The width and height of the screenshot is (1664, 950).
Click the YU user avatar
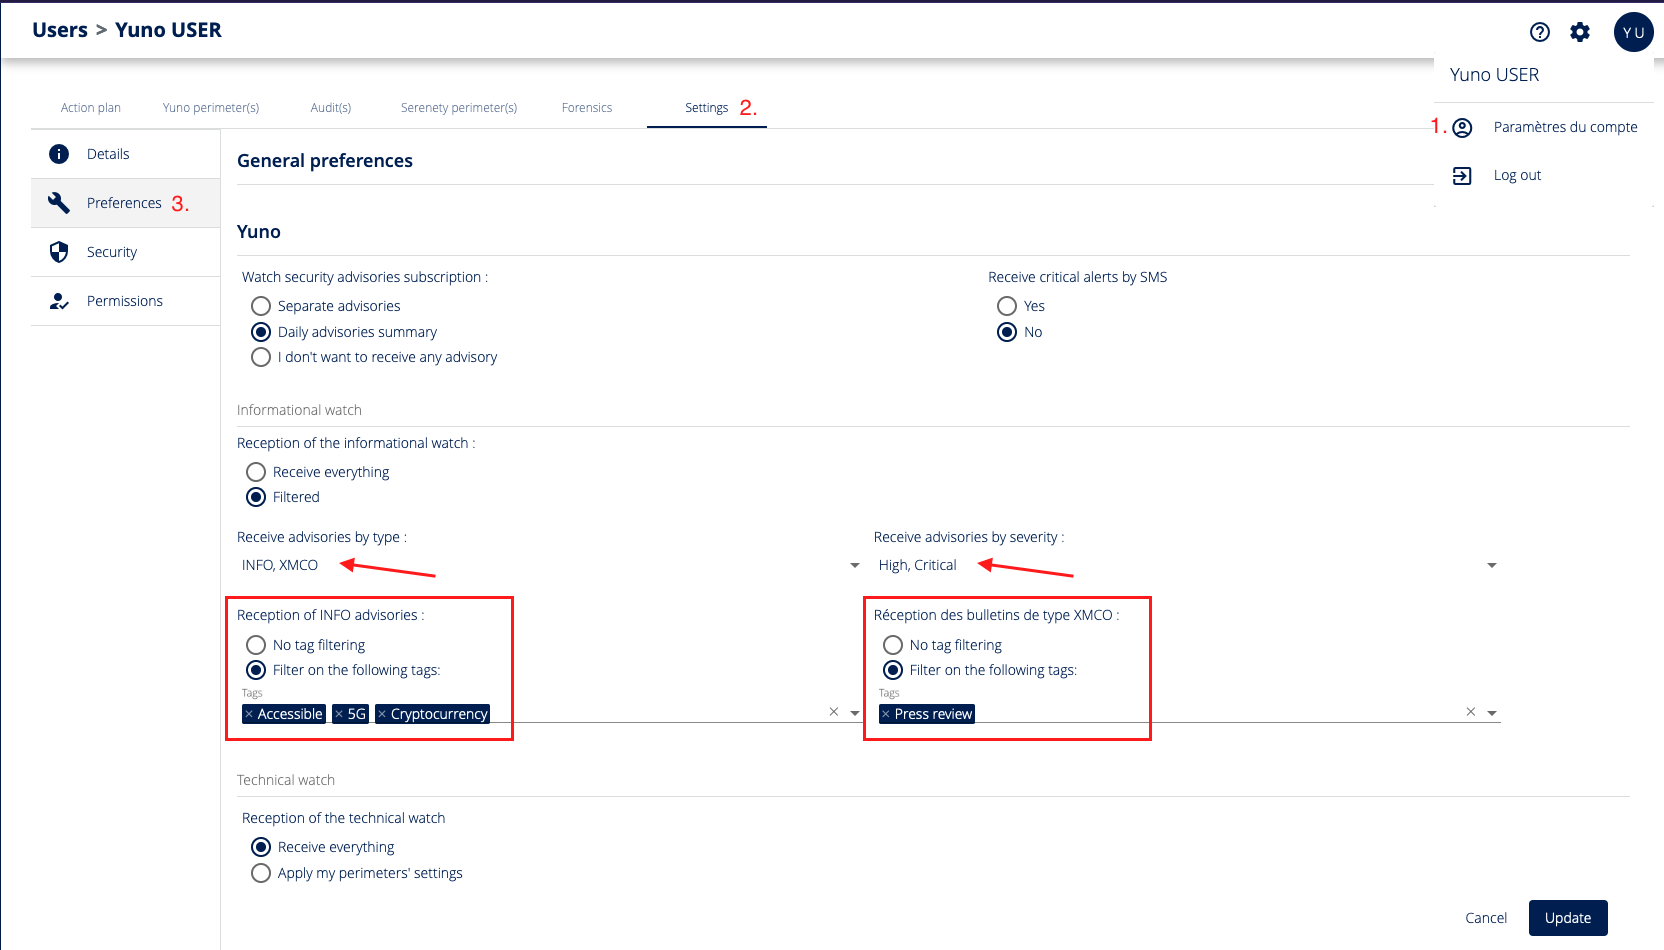point(1632,32)
